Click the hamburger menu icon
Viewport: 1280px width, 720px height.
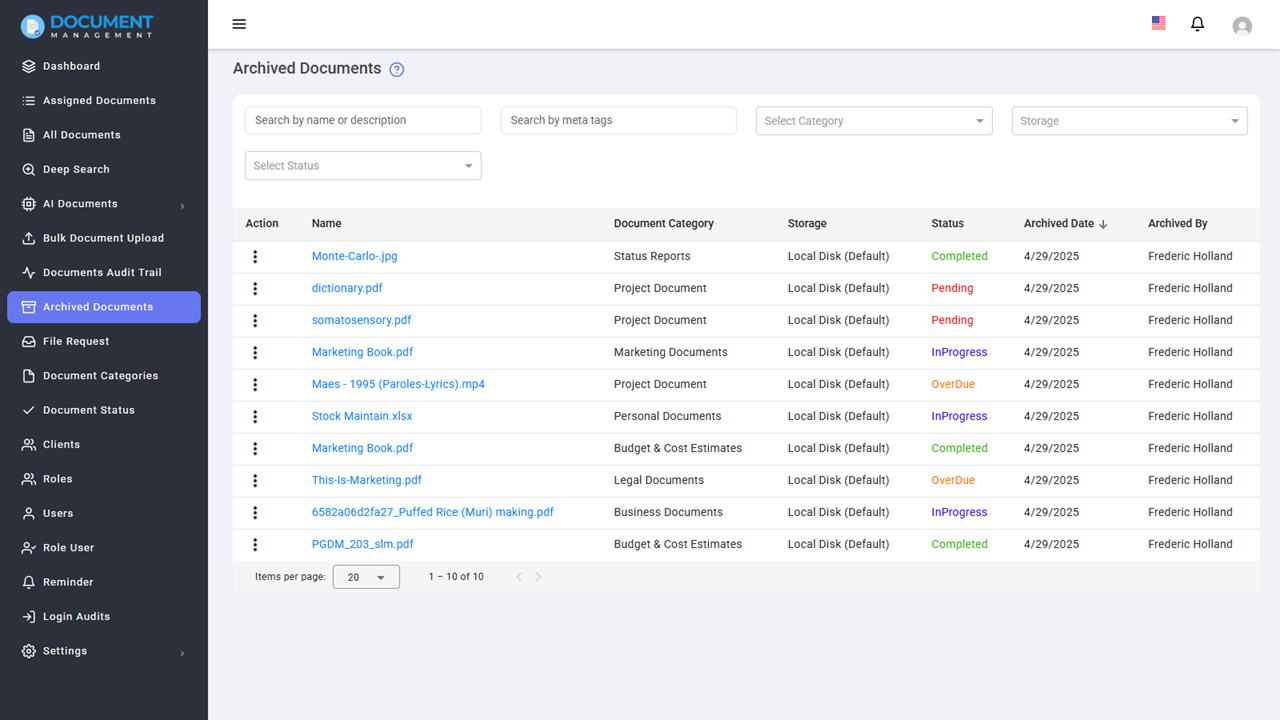click(239, 24)
